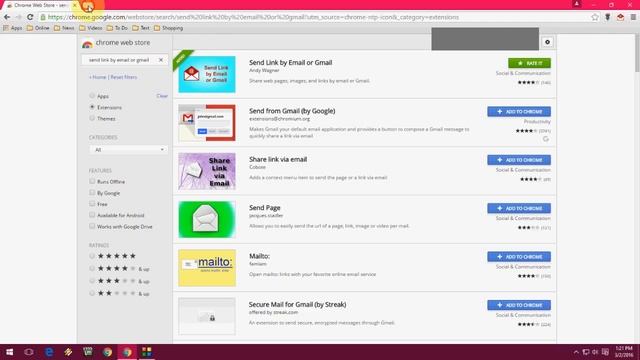Image resolution: width=640 pixels, height=360 pixels.
Task: Check Works with Google Drive filter
Action: coord(92,226)
